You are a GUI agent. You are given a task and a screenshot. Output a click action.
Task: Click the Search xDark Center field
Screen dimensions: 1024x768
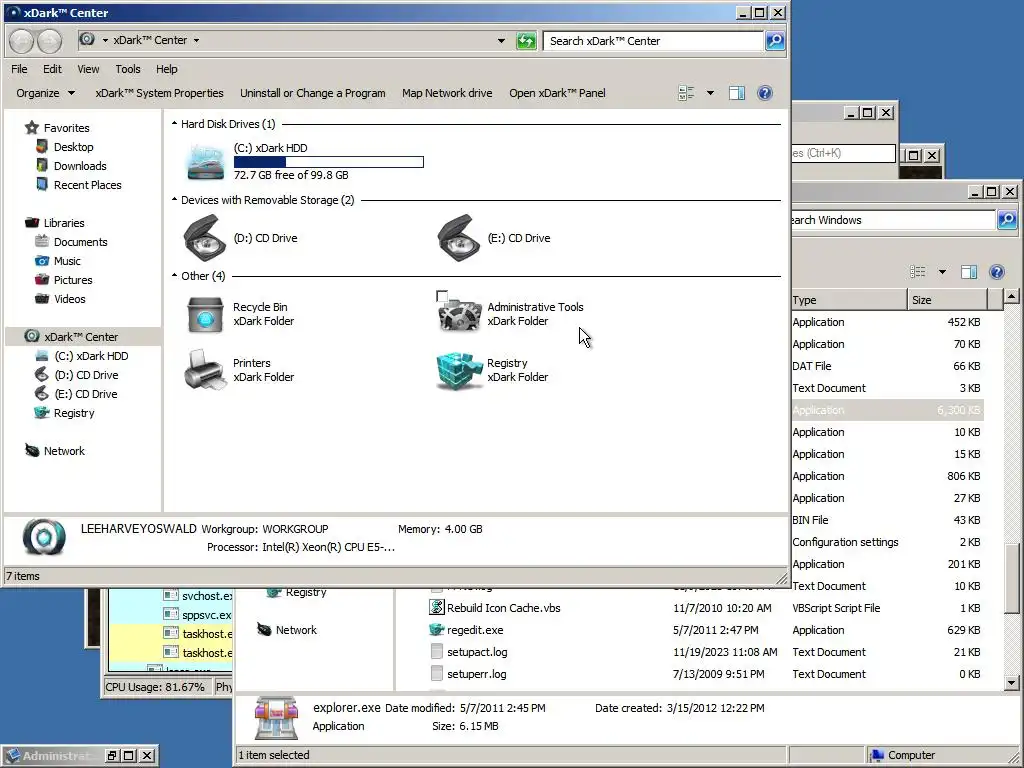(x=654, y=40)
